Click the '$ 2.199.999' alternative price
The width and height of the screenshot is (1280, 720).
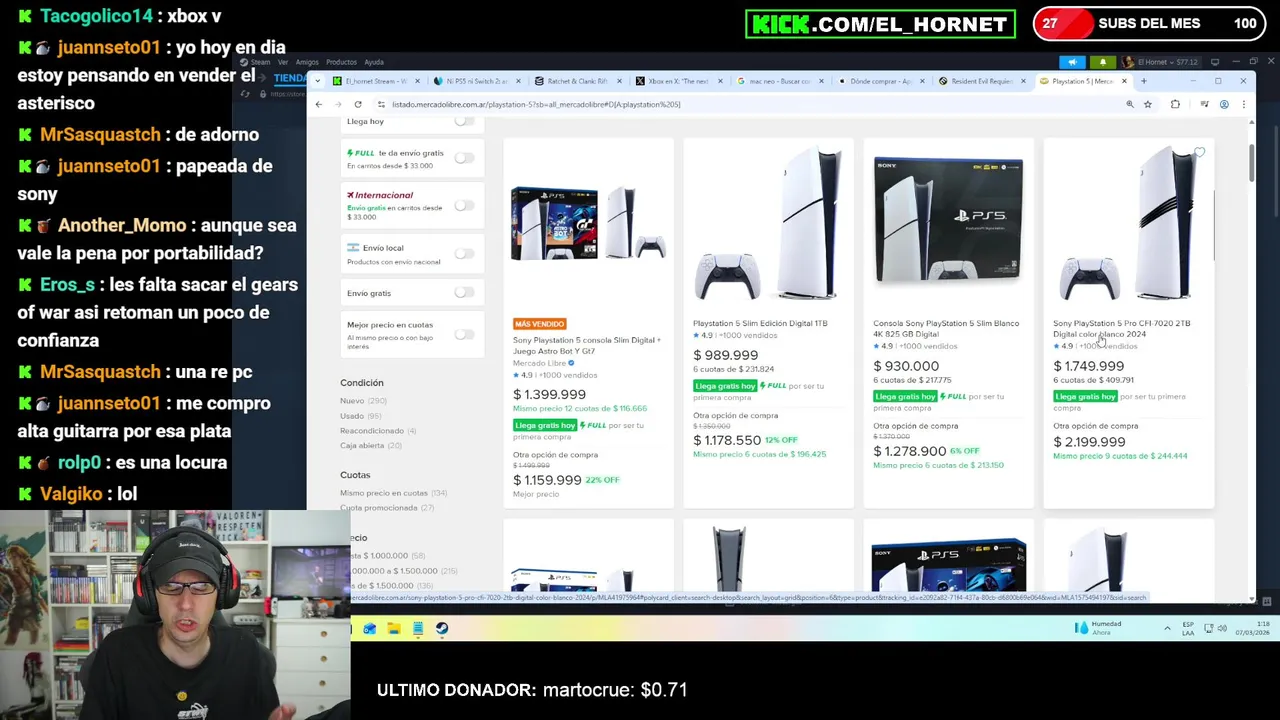pyautogui.click(x=1089, y=442)
